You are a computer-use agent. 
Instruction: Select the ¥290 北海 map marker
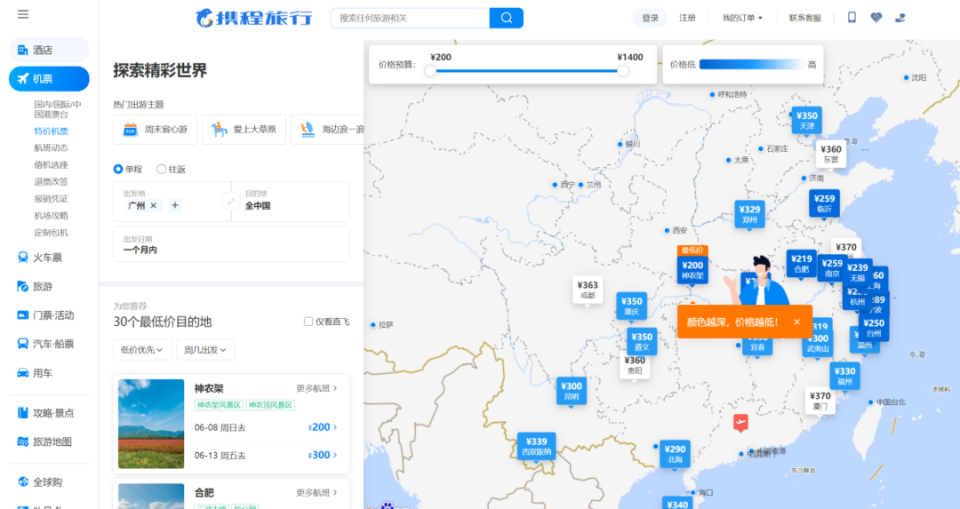(675, 454)
